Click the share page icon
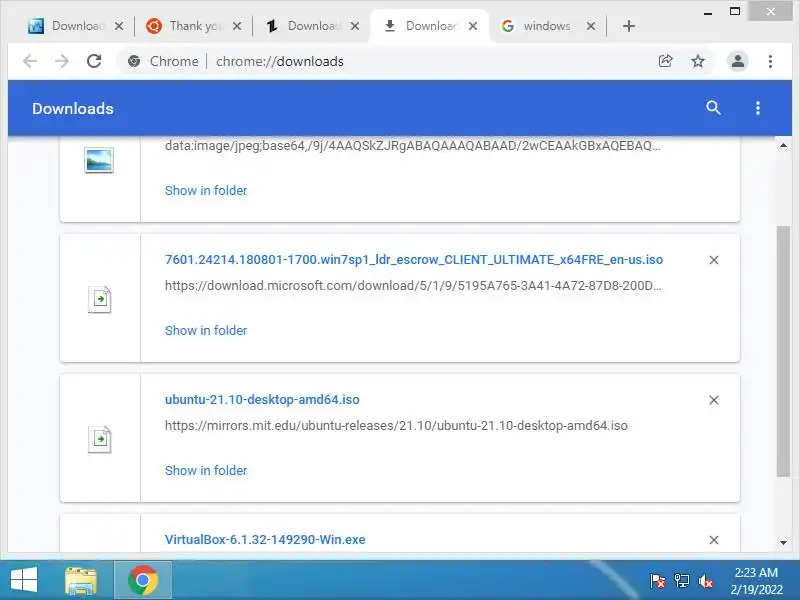 665,61
